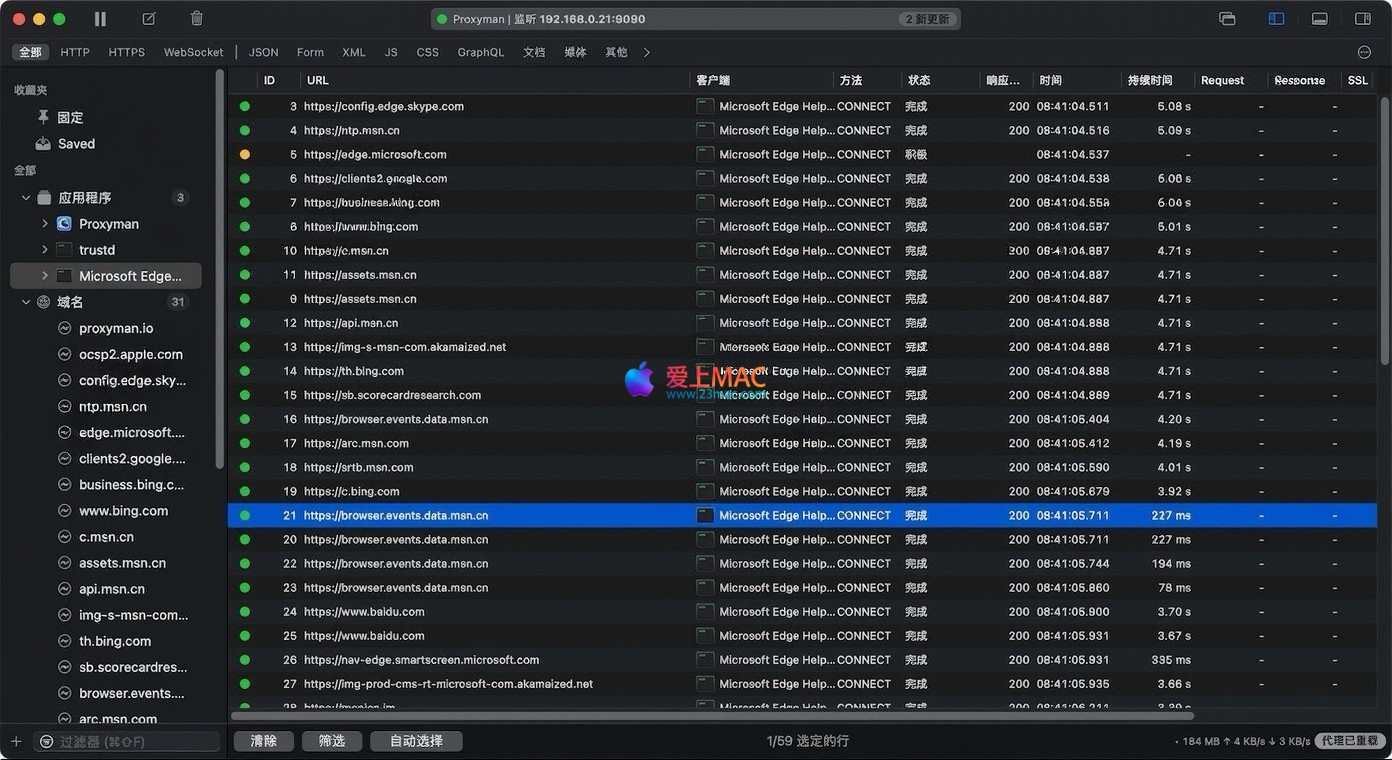This screenshot has height=760, width=1392.
Task: Collapse the 域名 domains section
Action: pos(26,302)
